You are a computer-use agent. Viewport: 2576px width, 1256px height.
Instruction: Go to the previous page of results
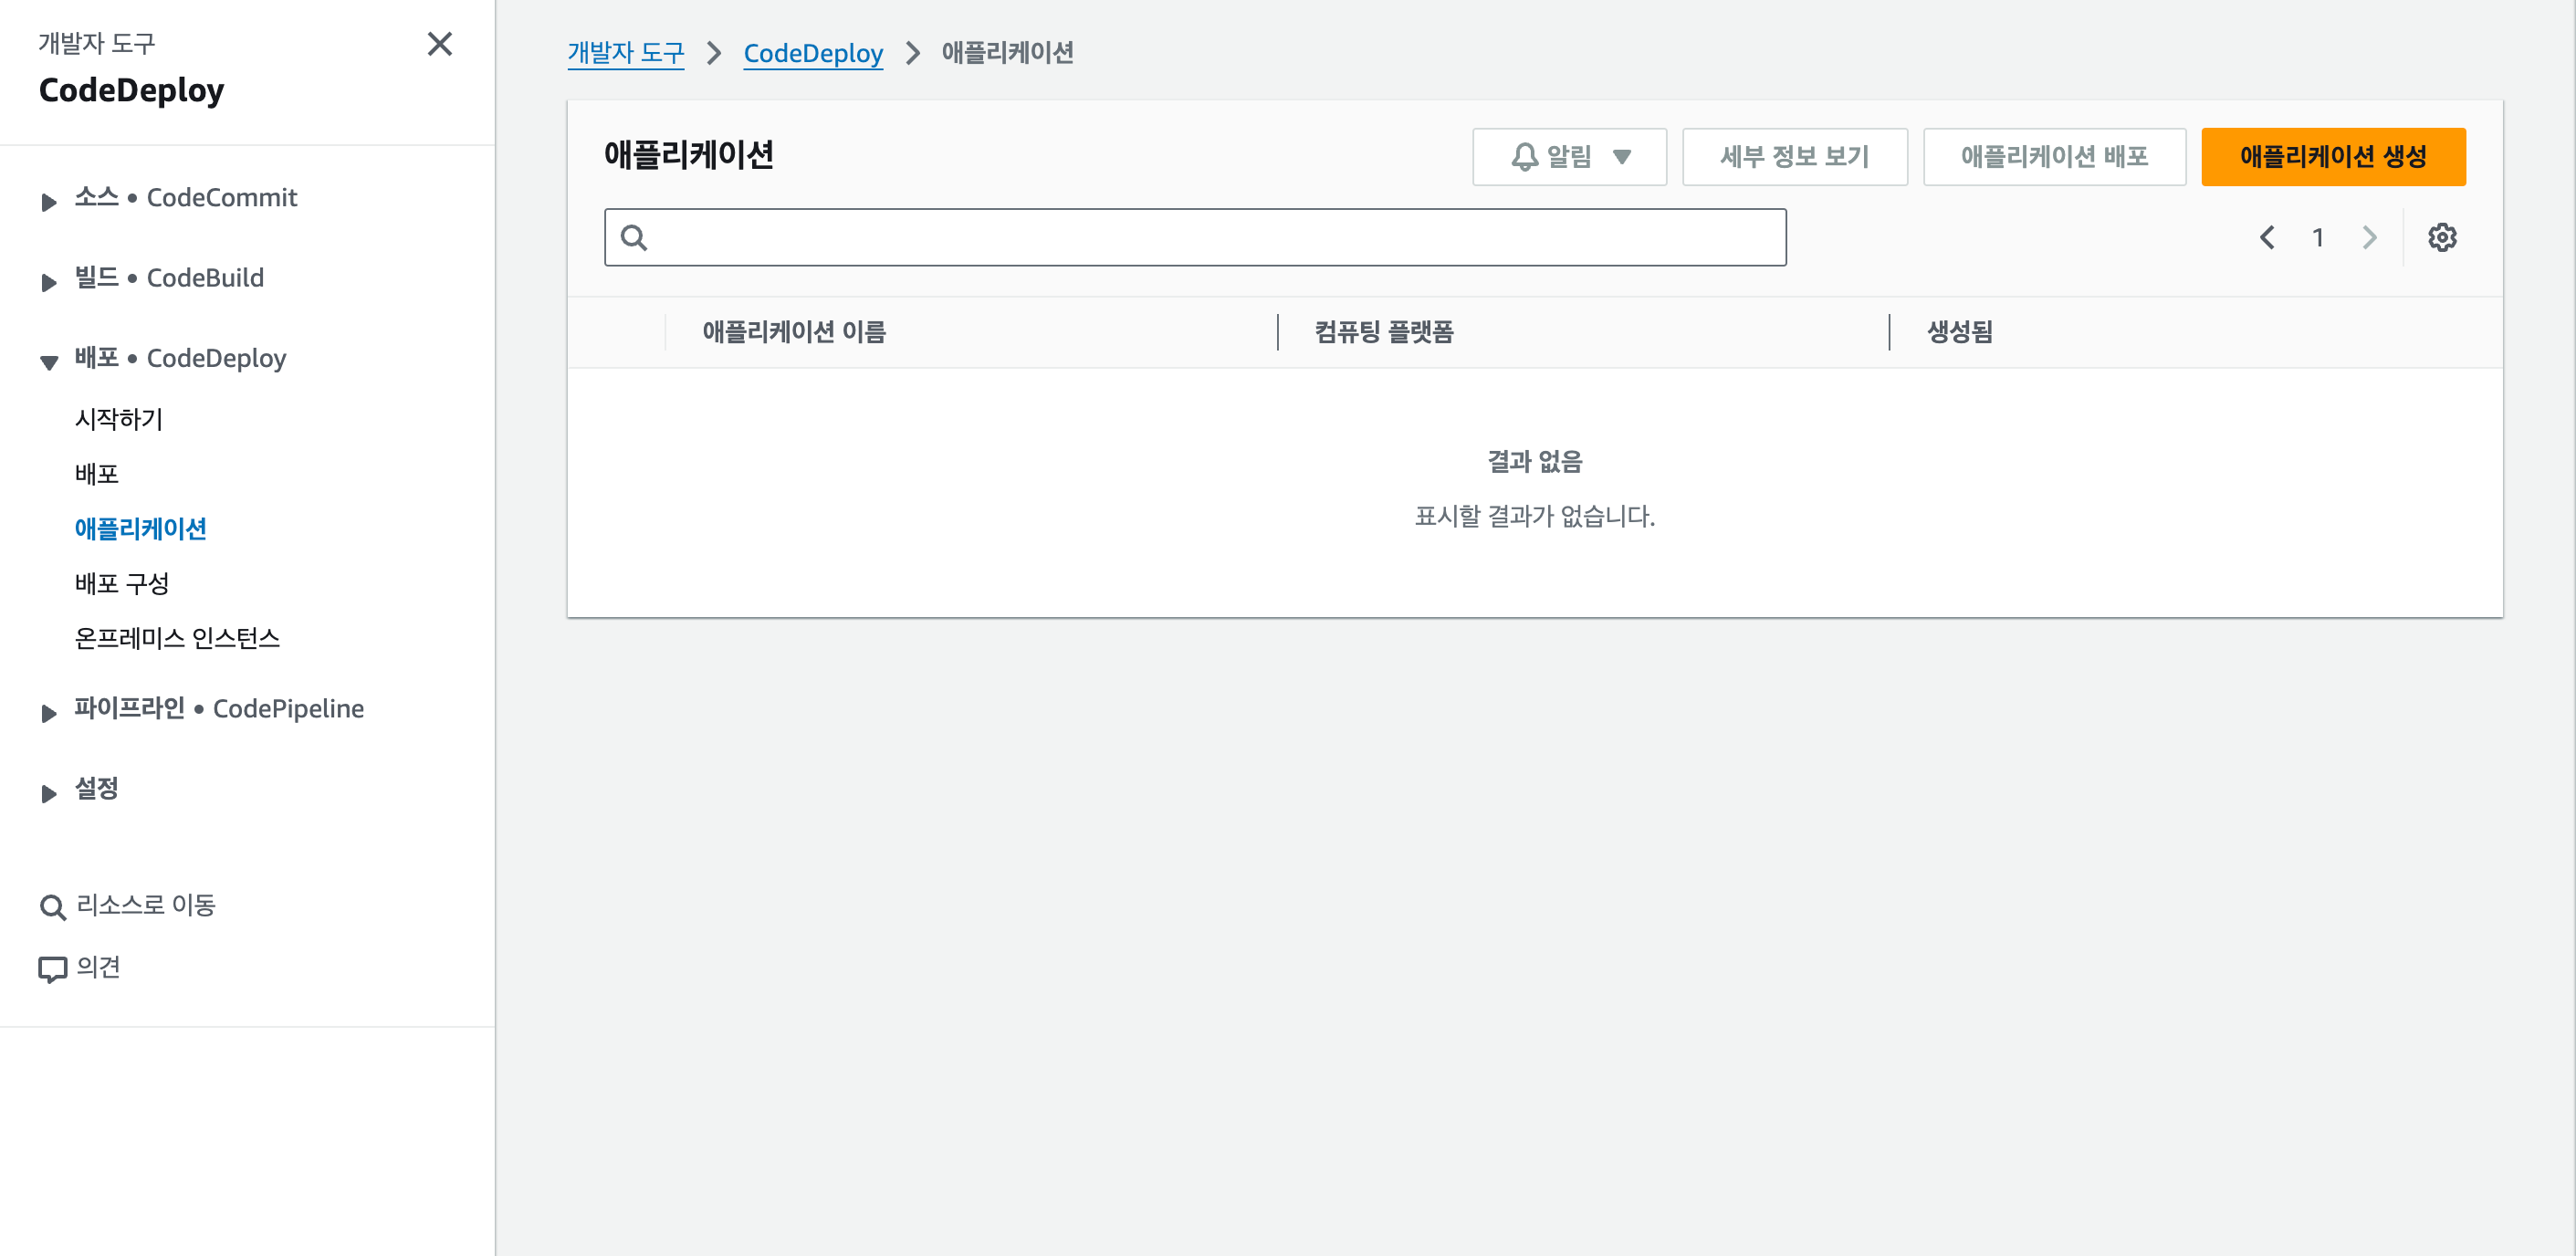coord(2266,237)
